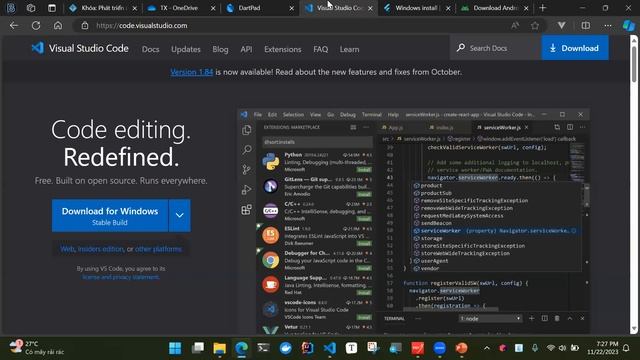Open the Extensions page
This screenshot has height=360, width=640.
pyautogui.click(x=282, y=49)
